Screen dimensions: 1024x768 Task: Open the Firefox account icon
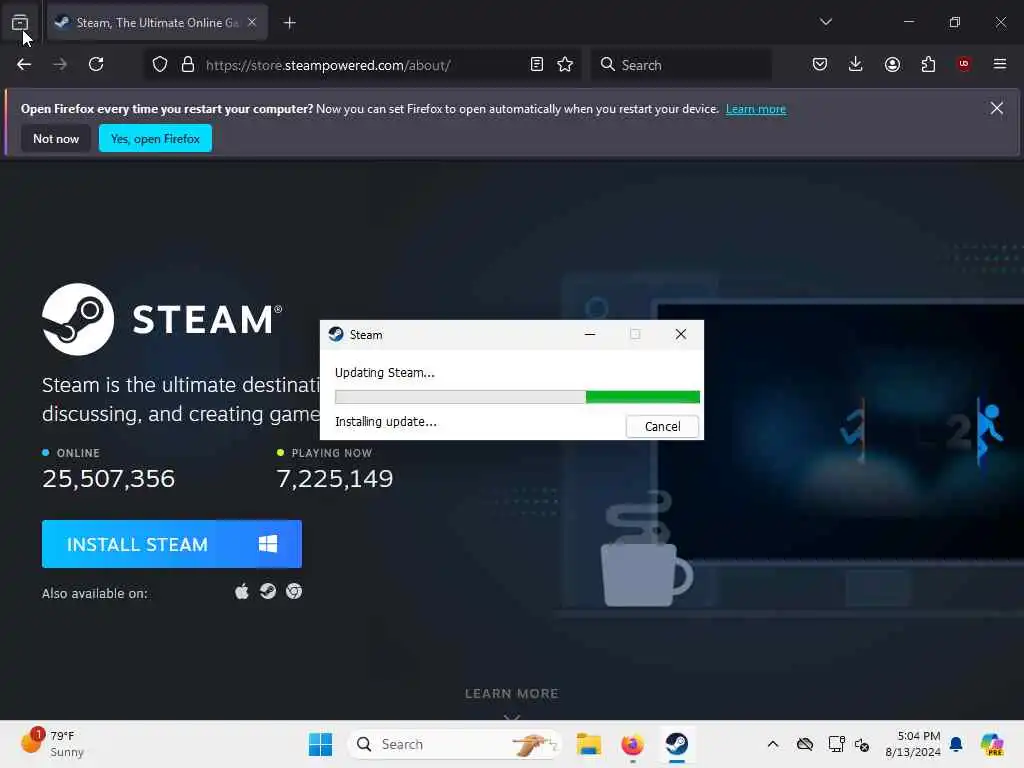(x=892, y=65)
